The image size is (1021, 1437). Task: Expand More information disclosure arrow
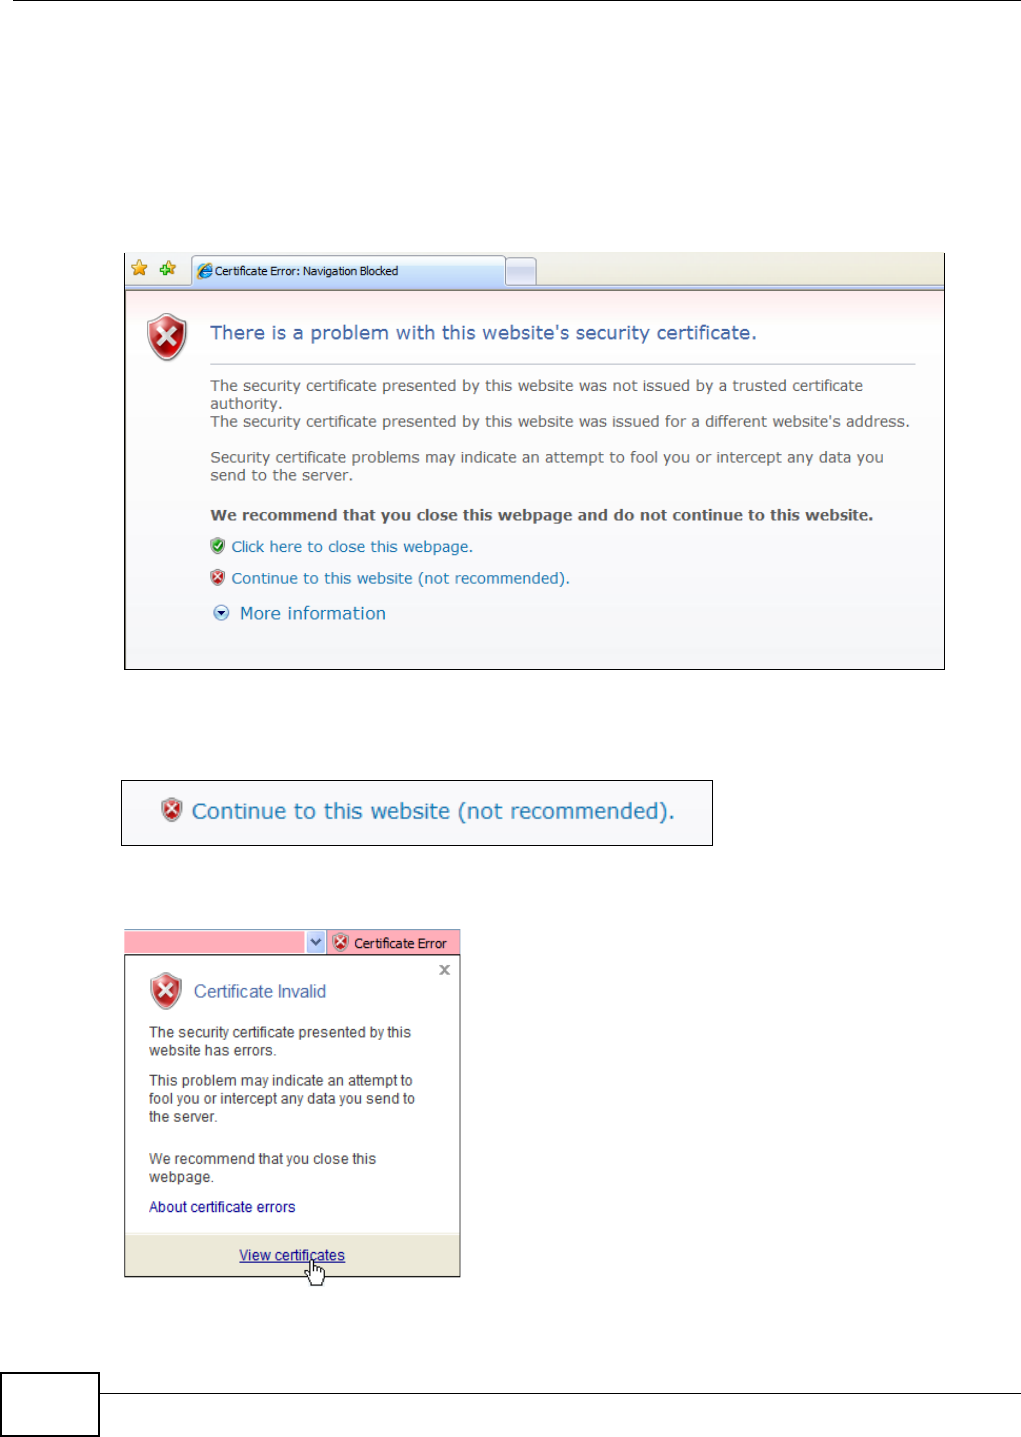pyautogui.click(x=221, y=613)
